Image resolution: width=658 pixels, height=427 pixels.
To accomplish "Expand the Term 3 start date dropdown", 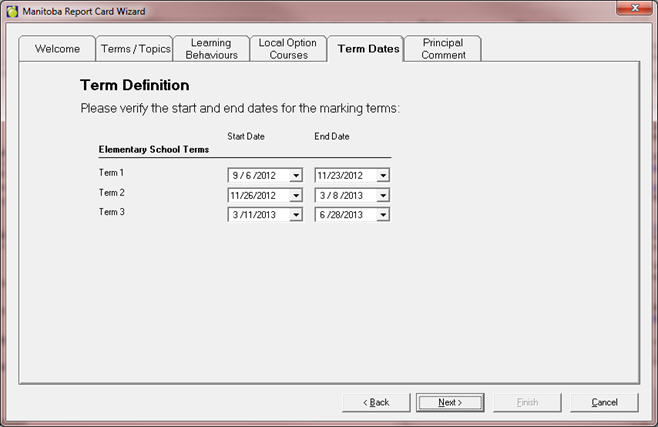I will [x=295, y=214].
